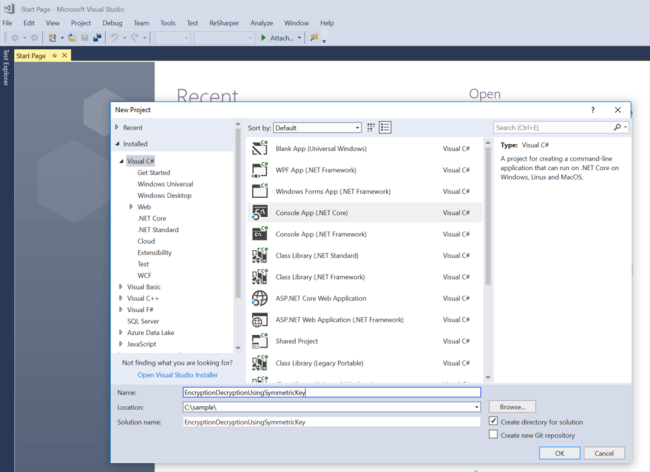
Task: Click the ASP.NET Web Application (.NET Framework) icon
Action: [260, 320]
